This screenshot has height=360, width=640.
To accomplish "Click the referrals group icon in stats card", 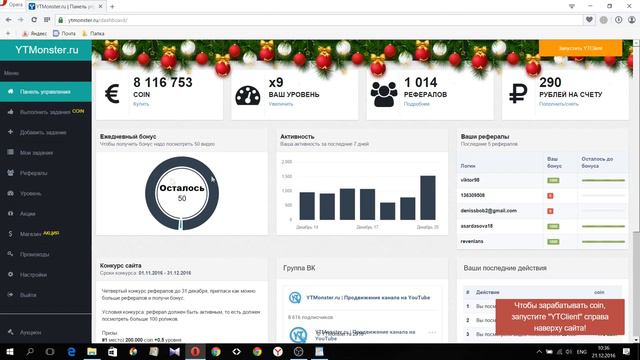I will 384,94.
